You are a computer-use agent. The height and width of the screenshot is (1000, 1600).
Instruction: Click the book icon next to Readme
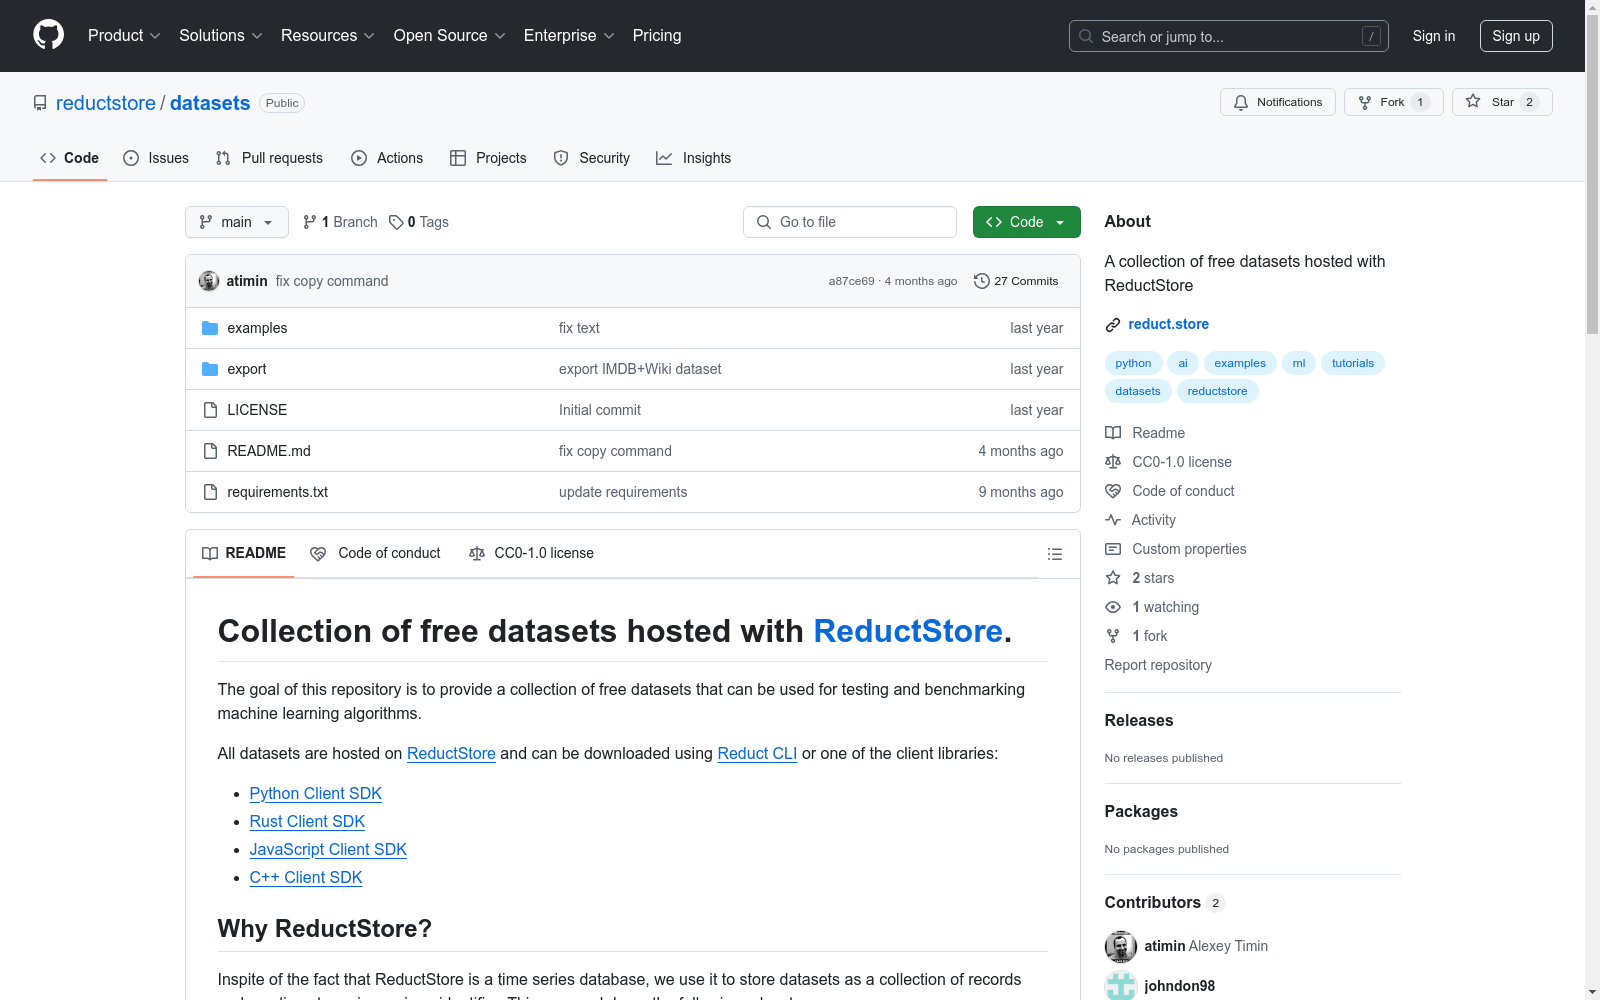tap(1113, 433)
